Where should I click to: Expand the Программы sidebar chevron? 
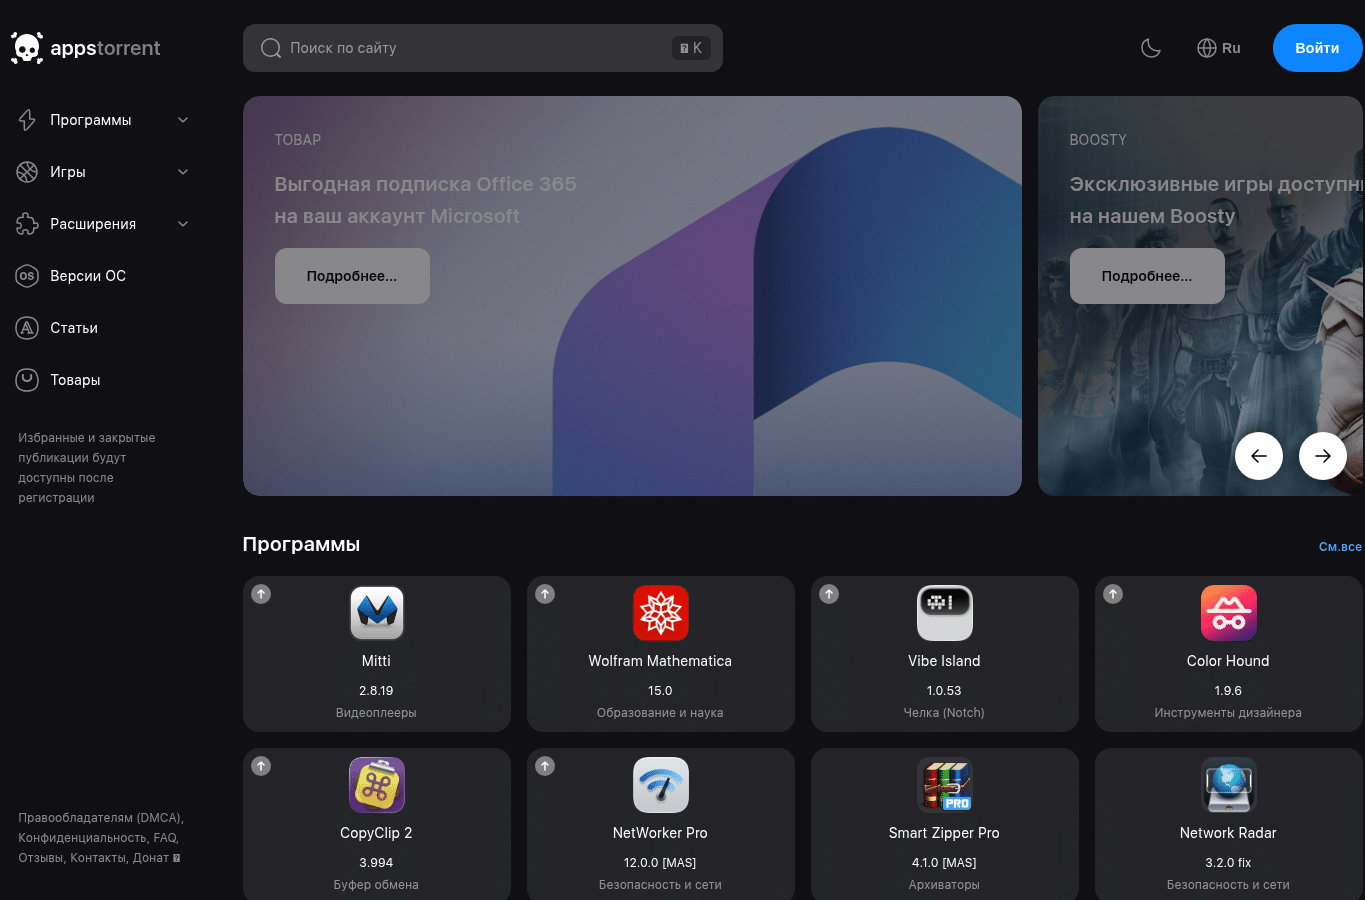coord(183,120)
